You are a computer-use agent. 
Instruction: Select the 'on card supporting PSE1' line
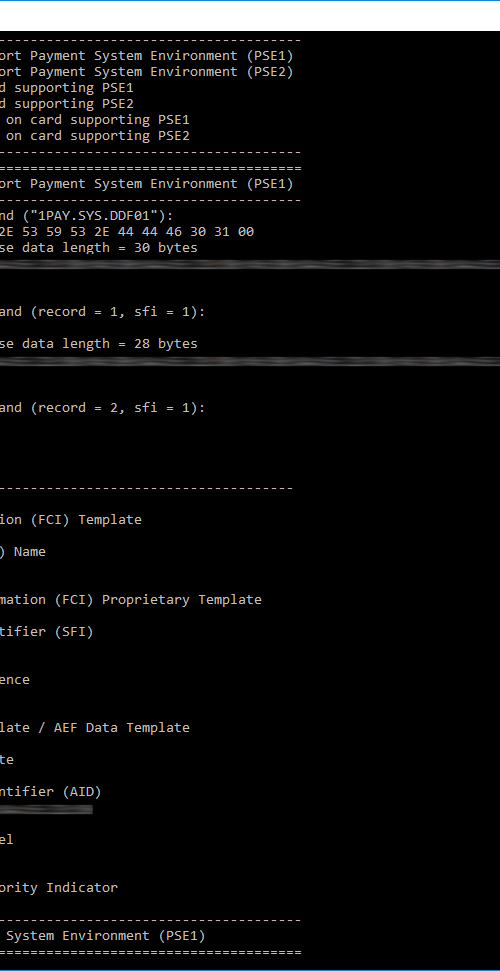tap(95, 120)
